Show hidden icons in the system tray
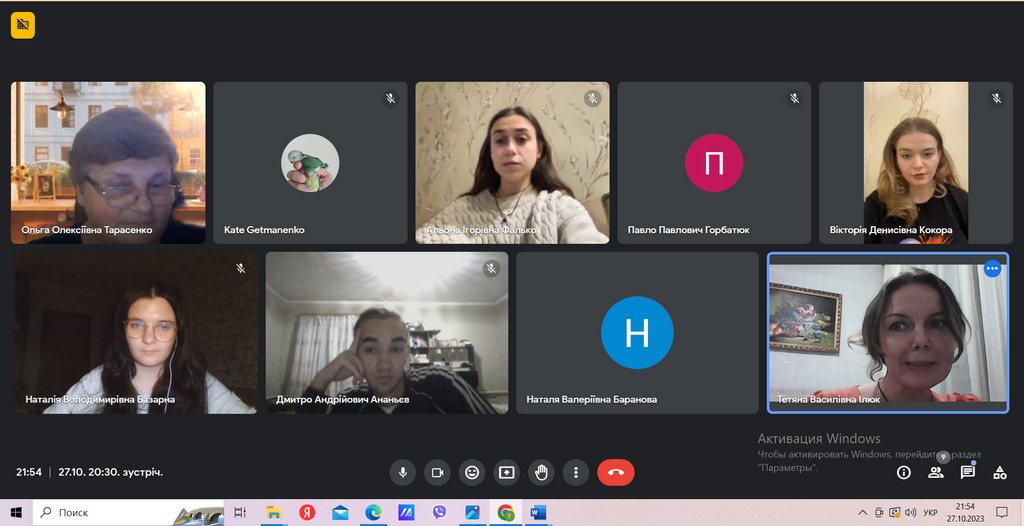Image resolution: width=1024 pixels, height=526 pixels. (863, 513)
